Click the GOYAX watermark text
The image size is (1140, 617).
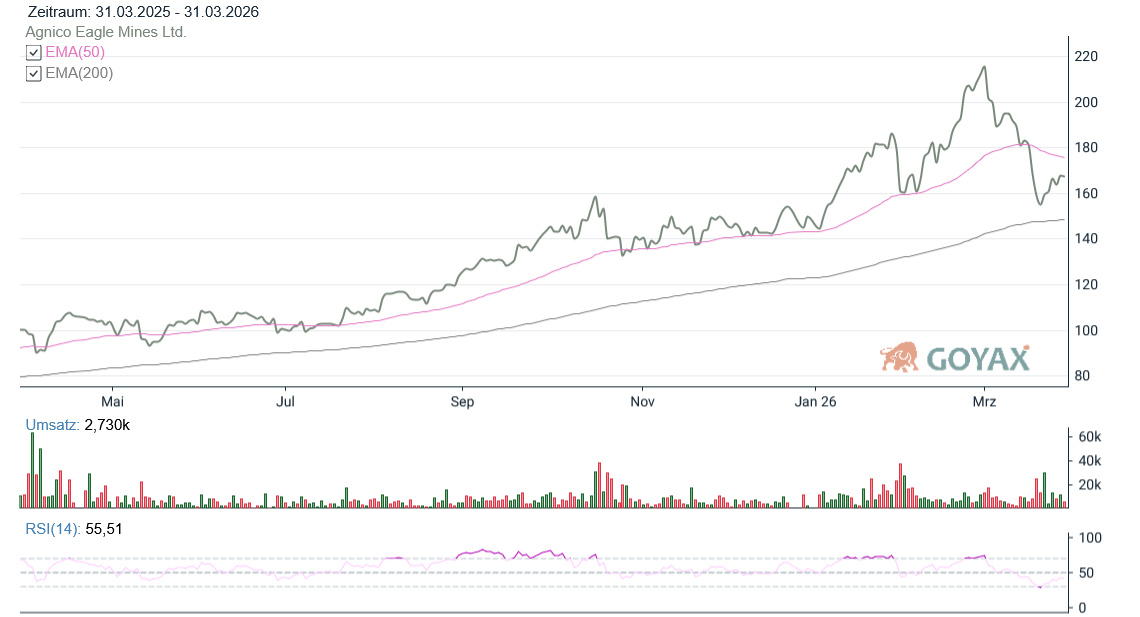977,358
